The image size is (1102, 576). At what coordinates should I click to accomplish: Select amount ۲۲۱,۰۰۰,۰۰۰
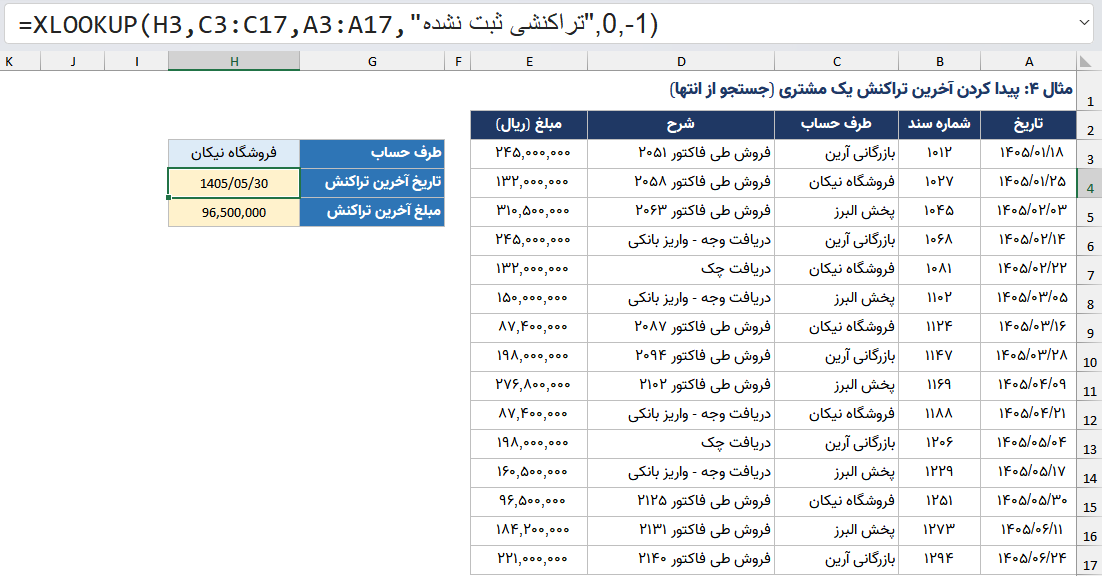tap(529, 560)
